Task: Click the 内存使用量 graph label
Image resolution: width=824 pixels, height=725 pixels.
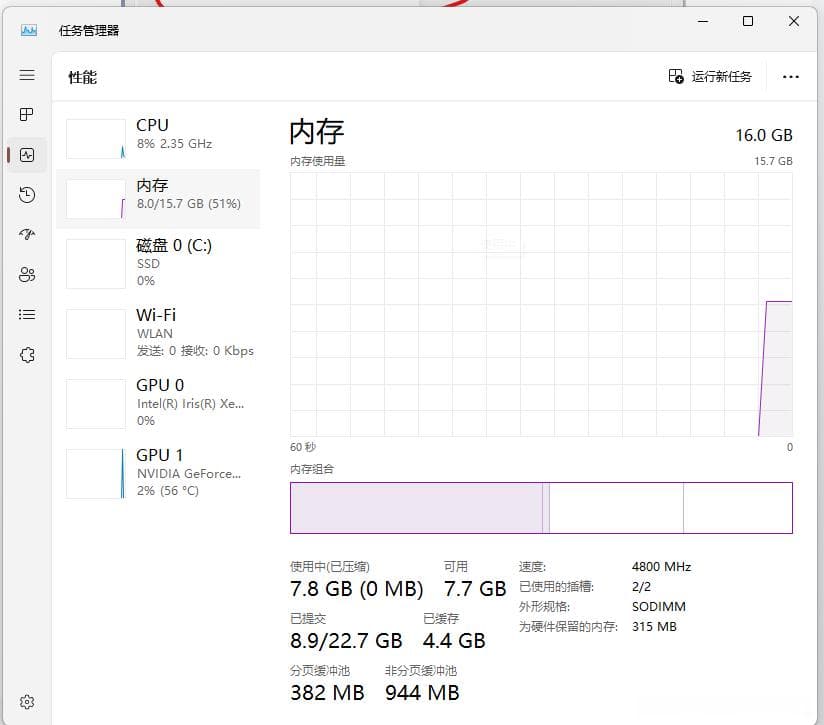Action: 317,161
